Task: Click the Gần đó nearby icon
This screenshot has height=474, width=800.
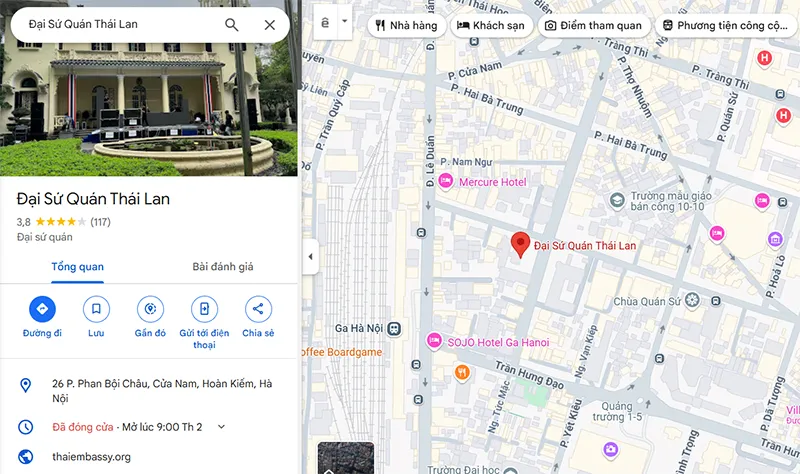Action: click(x=150, y=309)
